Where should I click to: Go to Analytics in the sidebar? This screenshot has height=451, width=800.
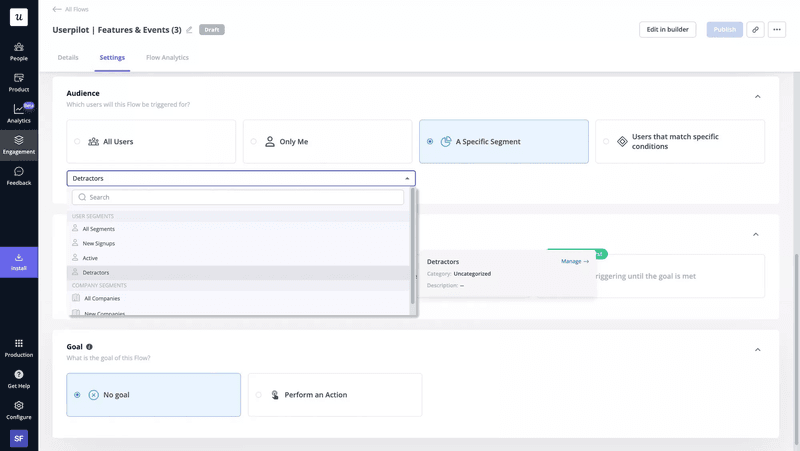(19, 113)
